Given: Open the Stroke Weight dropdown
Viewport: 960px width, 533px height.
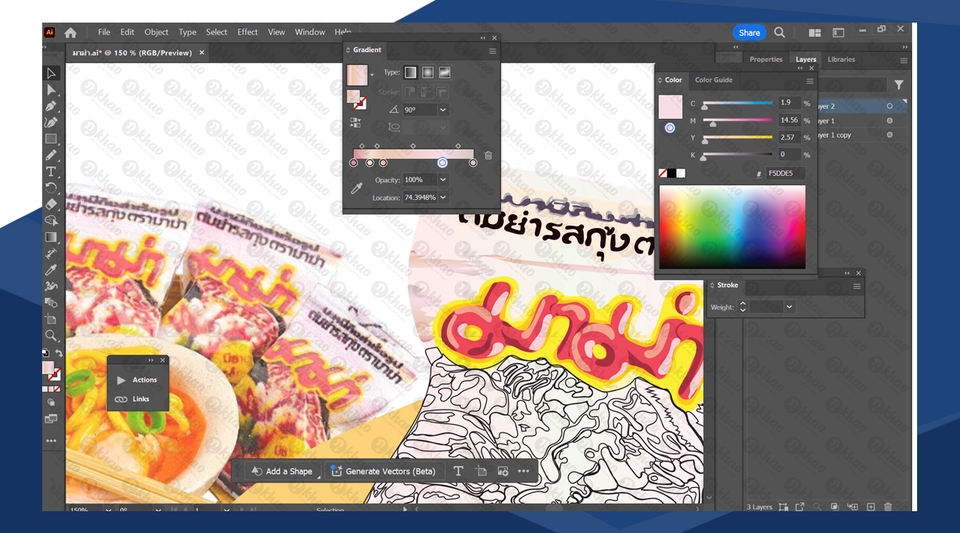Looking at the screenshot, I should [x=789, y=307].
